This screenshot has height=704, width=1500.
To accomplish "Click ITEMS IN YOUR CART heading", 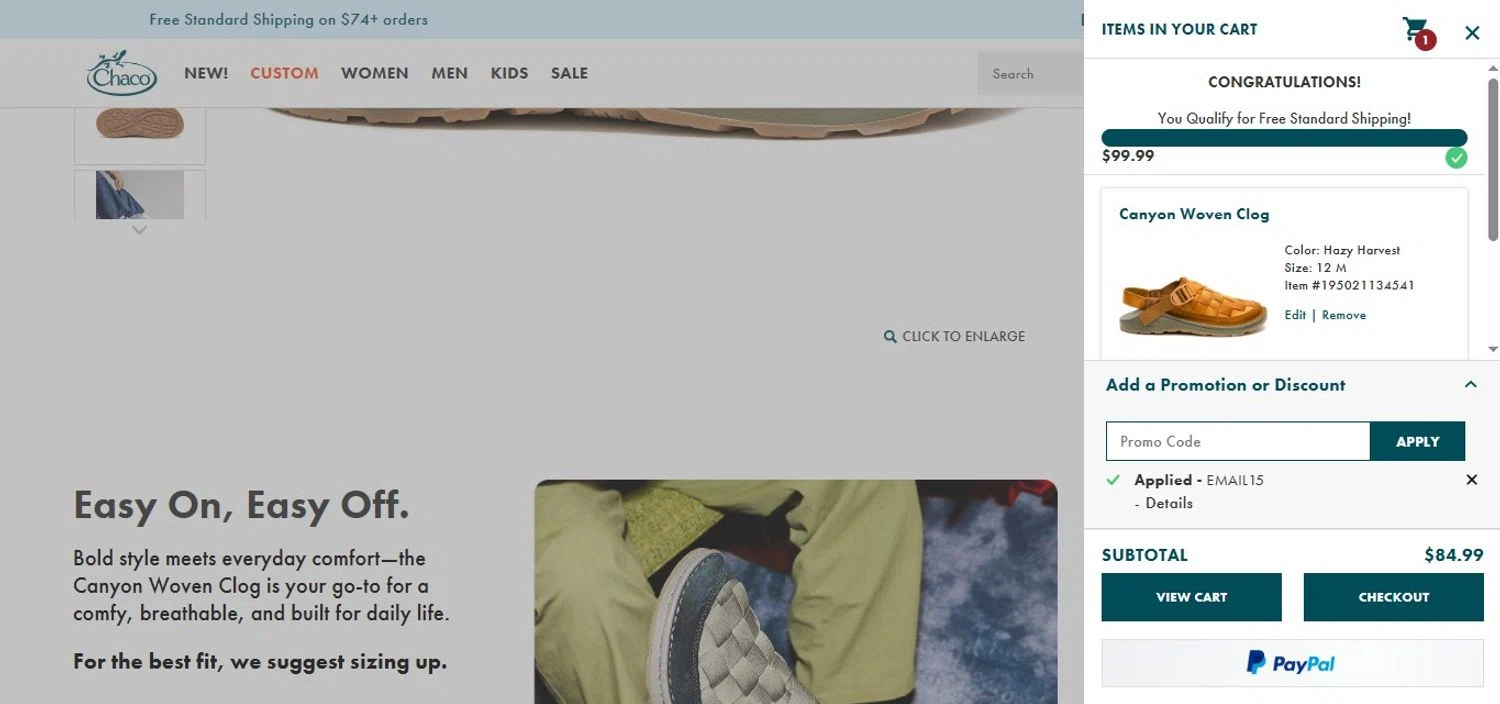I will coord(1179,29).
